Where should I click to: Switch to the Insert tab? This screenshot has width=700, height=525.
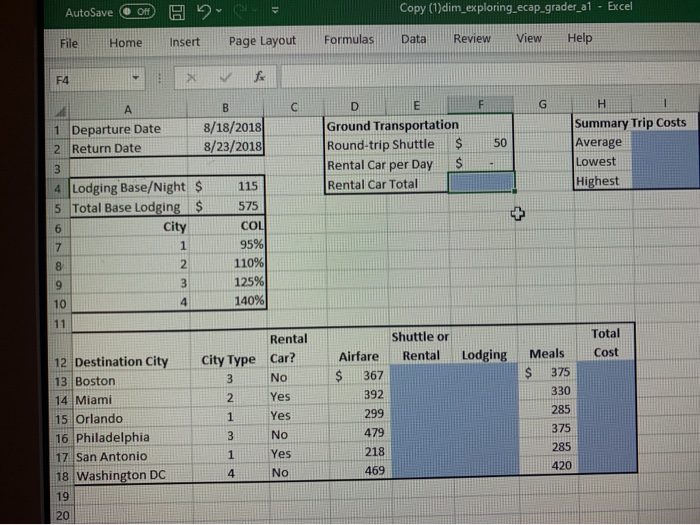coord(184,42)
